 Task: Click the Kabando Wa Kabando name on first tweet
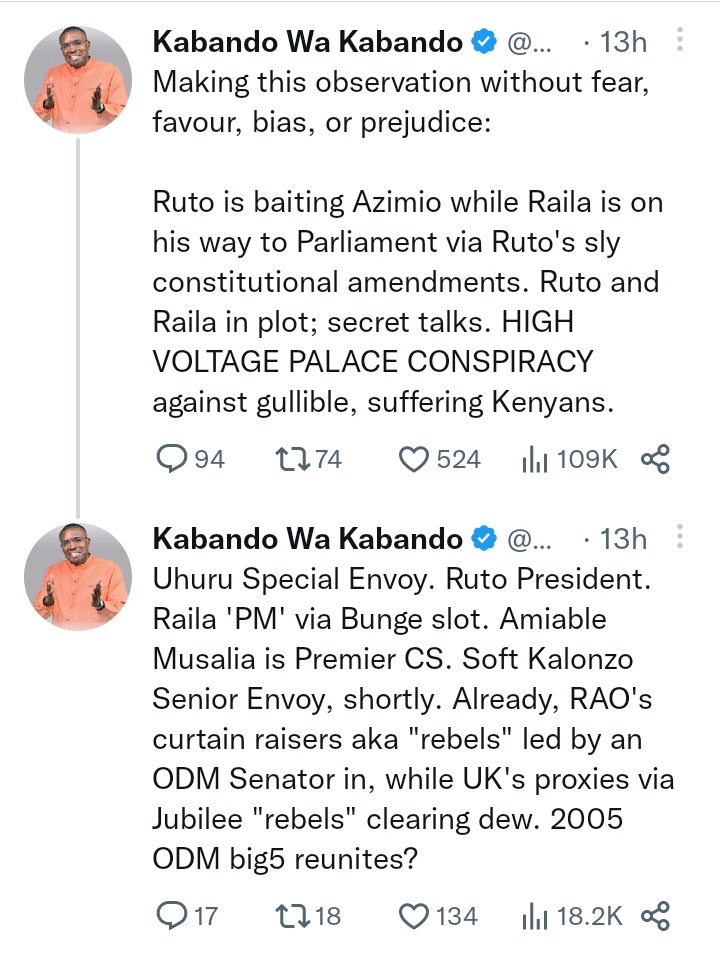point(308,42)
